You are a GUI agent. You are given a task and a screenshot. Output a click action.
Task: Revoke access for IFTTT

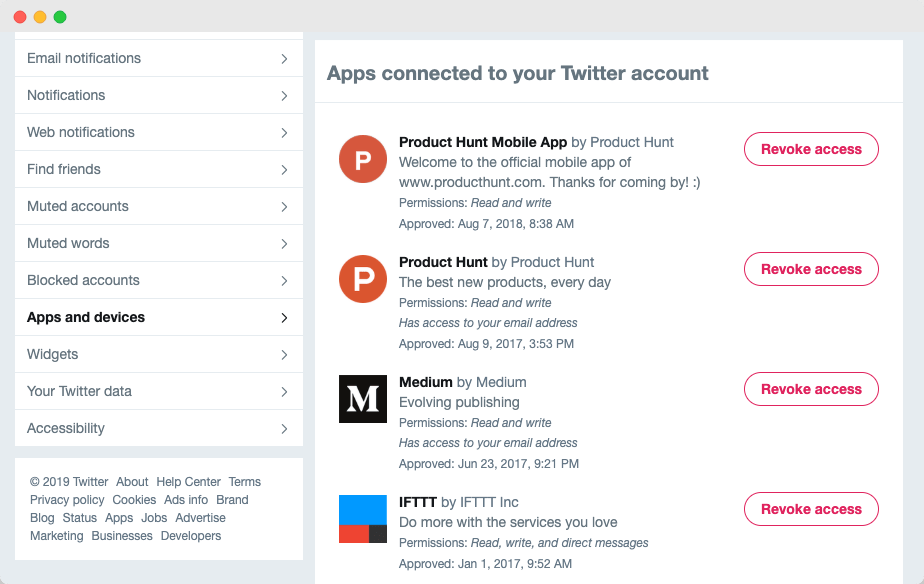(x=811, y=509)
